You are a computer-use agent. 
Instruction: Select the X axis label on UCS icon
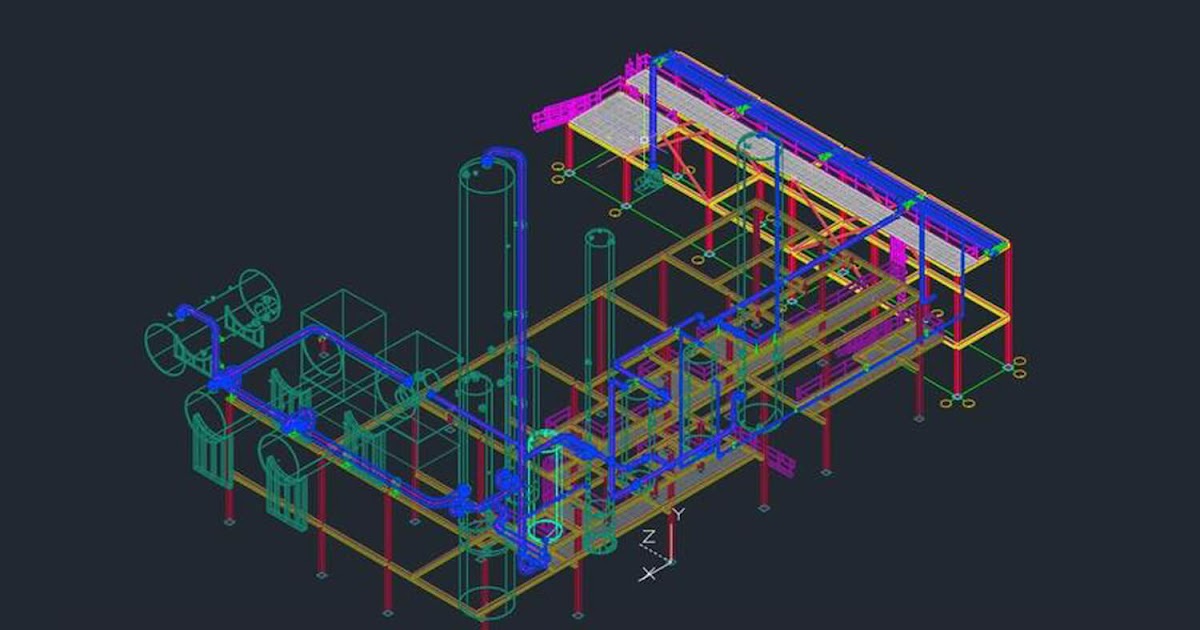(648, 574)
